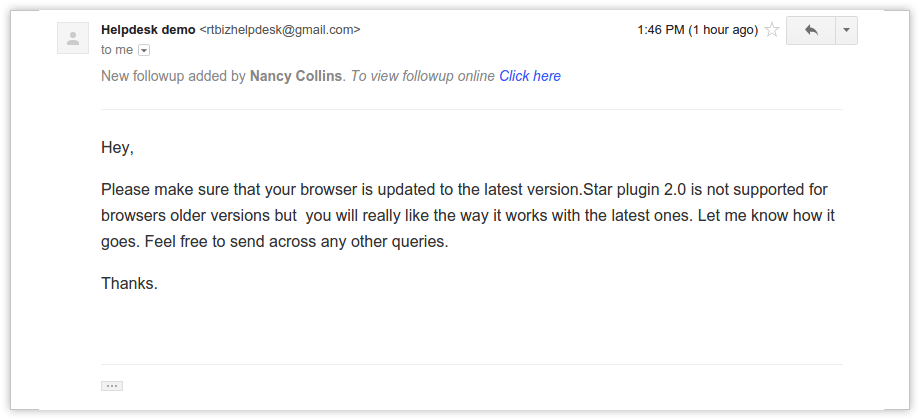
Task: Click the italic "To view followup online" text
Action: pos(422,76)
